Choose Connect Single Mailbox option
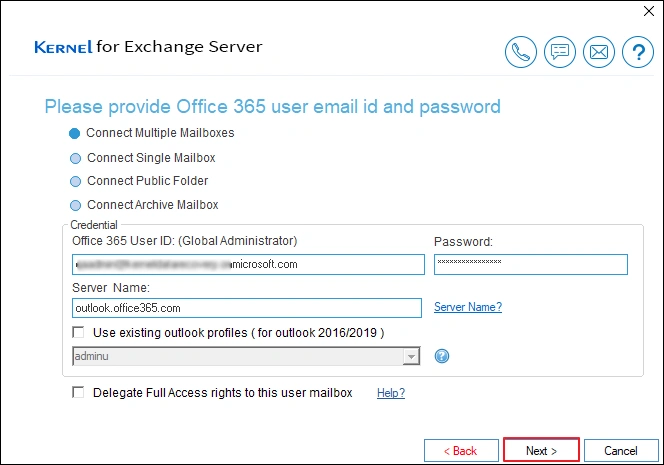 click(x=75, y=158)
